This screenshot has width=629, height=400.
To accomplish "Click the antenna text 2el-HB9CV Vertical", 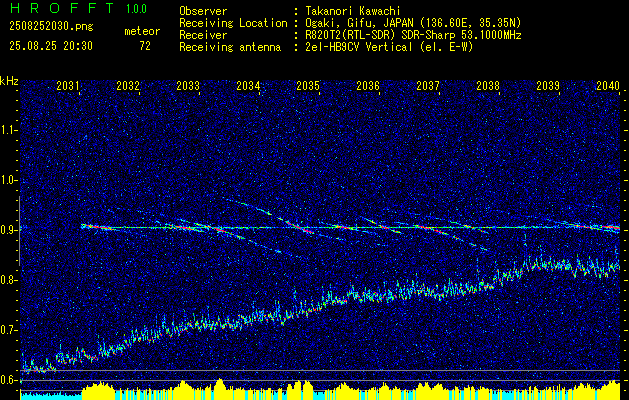I will (x=359, y=47).
